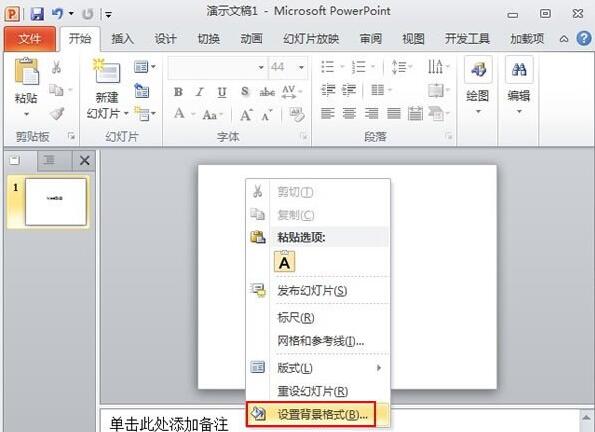Click the Clear Formatting icon
The image size is (595, 432).
[x=296, y=114]
